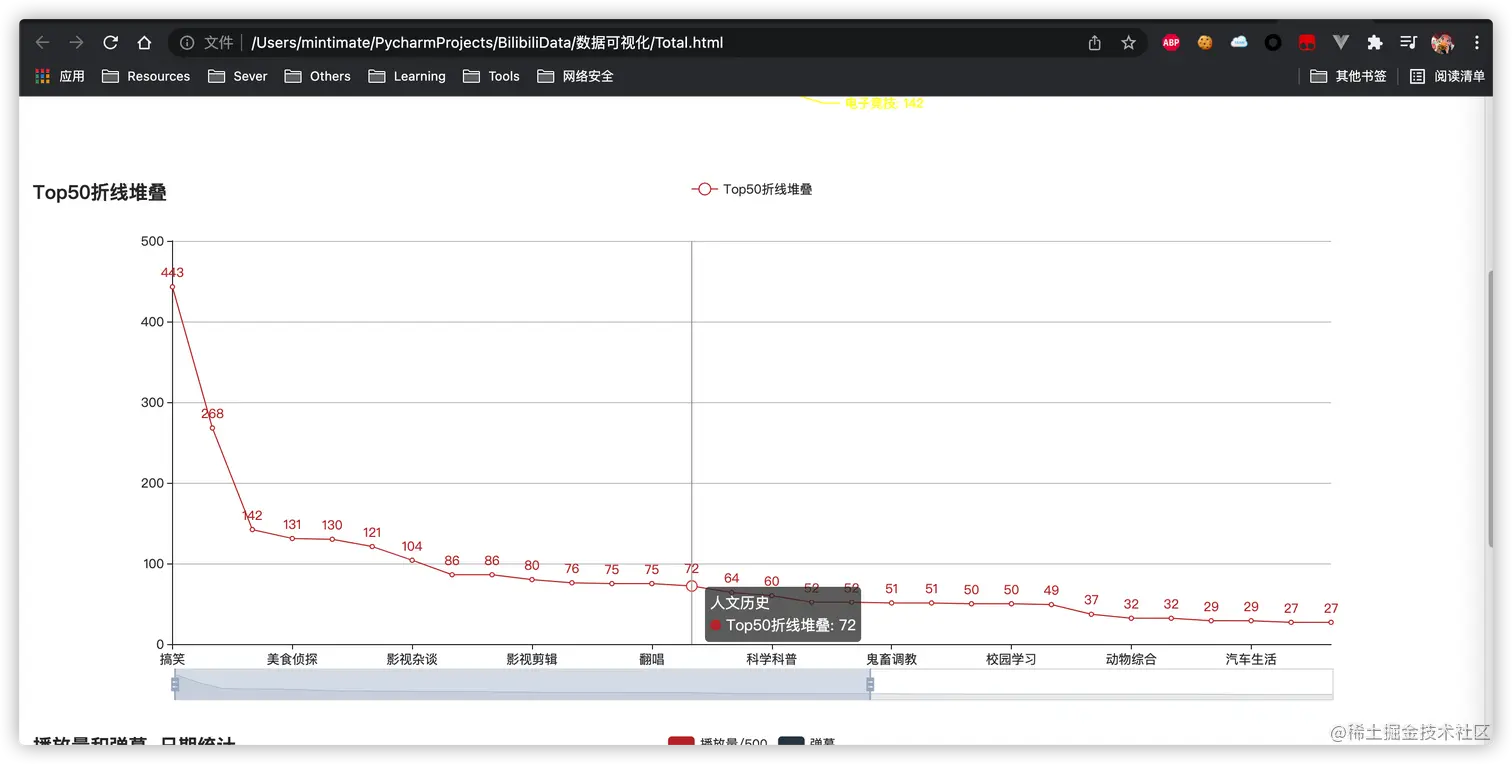Open the cloud extension

coord(1239,43)
